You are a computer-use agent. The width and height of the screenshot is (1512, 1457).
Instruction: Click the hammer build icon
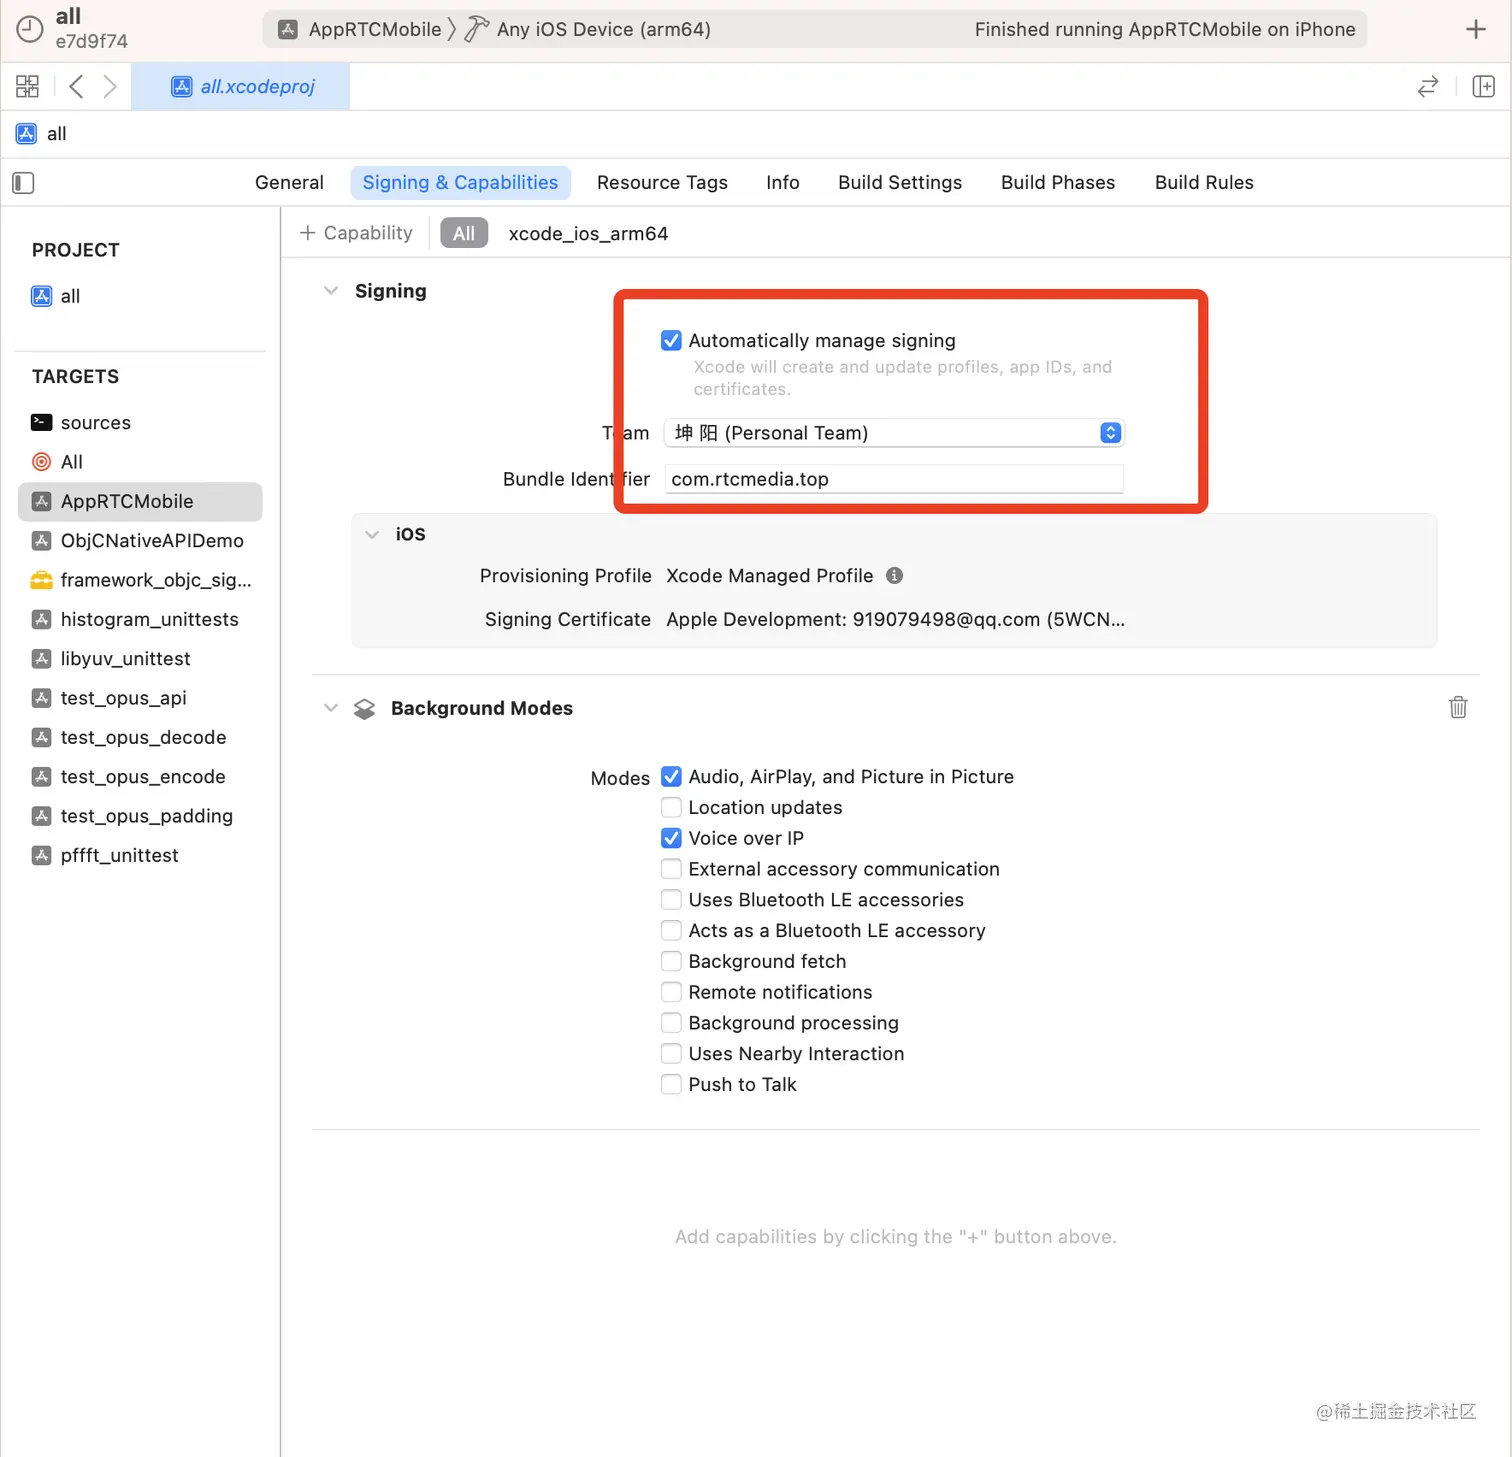[x=477, y=29]
